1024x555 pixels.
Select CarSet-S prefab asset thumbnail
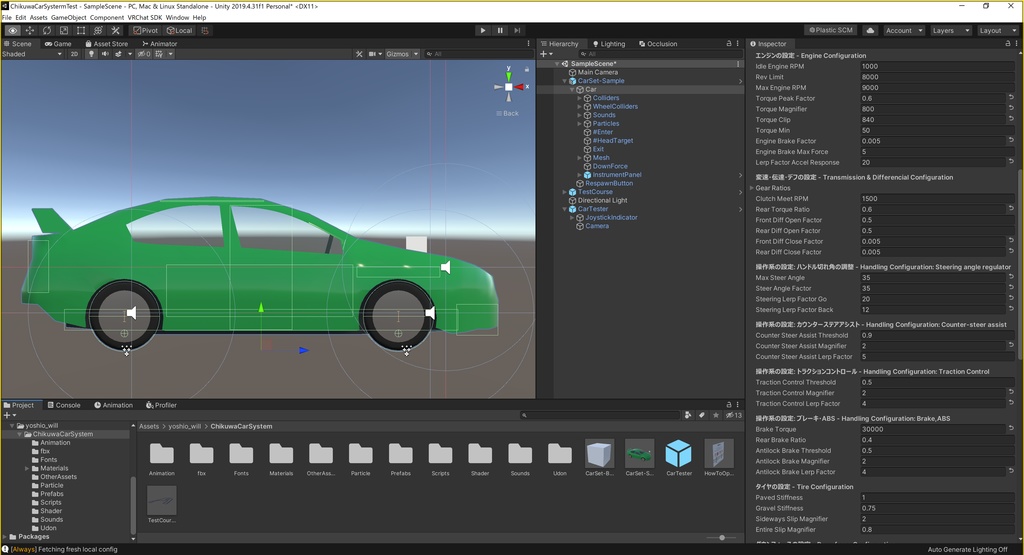click(639, 453)
